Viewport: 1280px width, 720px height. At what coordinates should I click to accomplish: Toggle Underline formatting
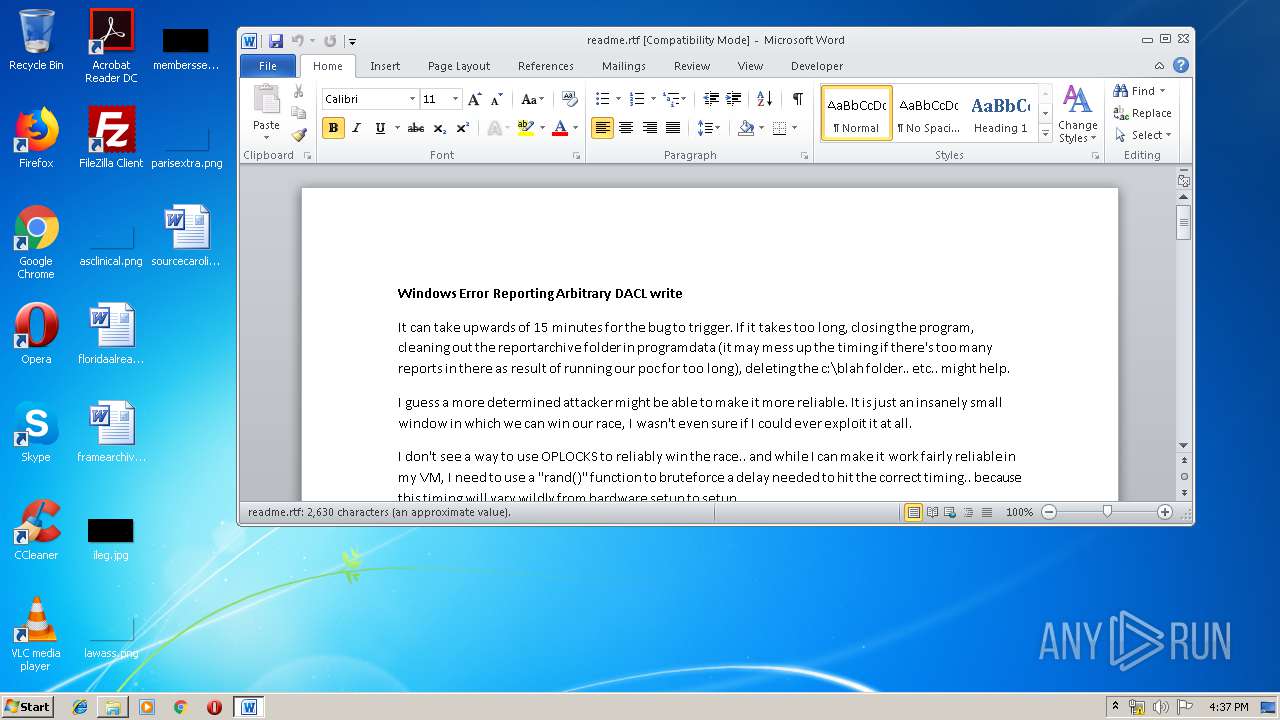[380, 128]
